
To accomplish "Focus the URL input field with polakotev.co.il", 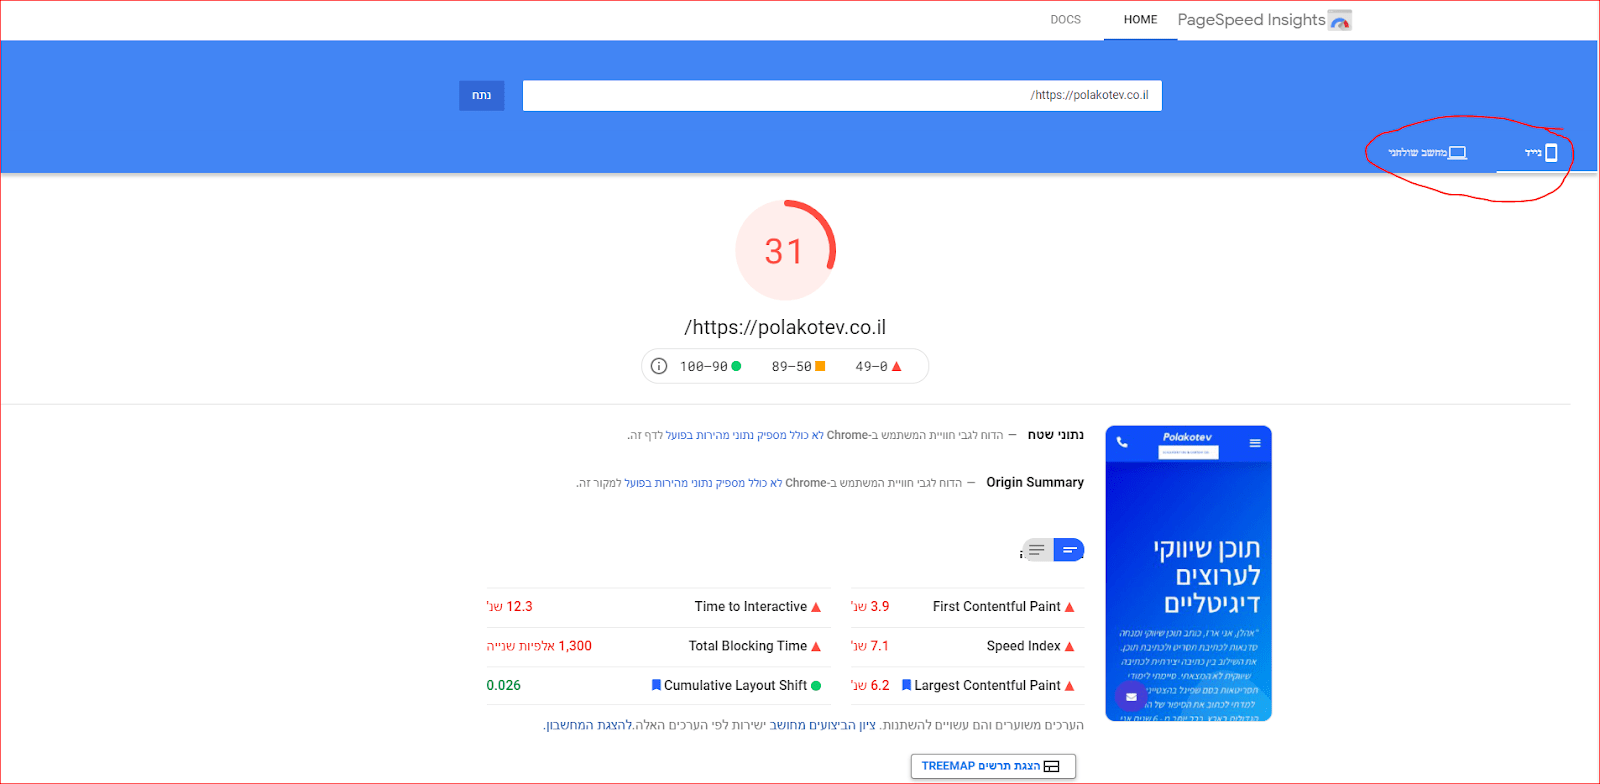I will [842, 96].
